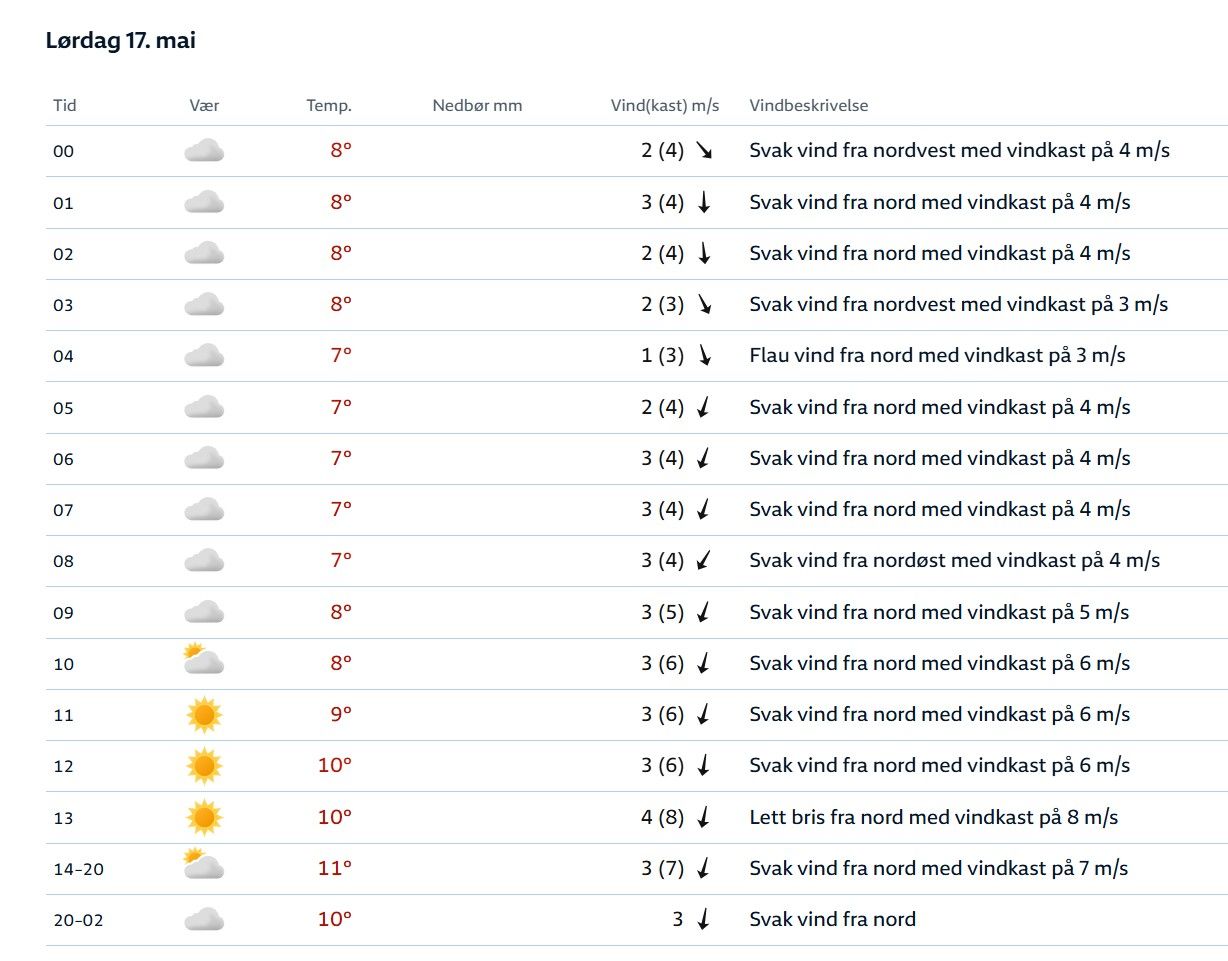
Task: Click the Flau vind fra nord description
Action: click(x=937, y=355)
